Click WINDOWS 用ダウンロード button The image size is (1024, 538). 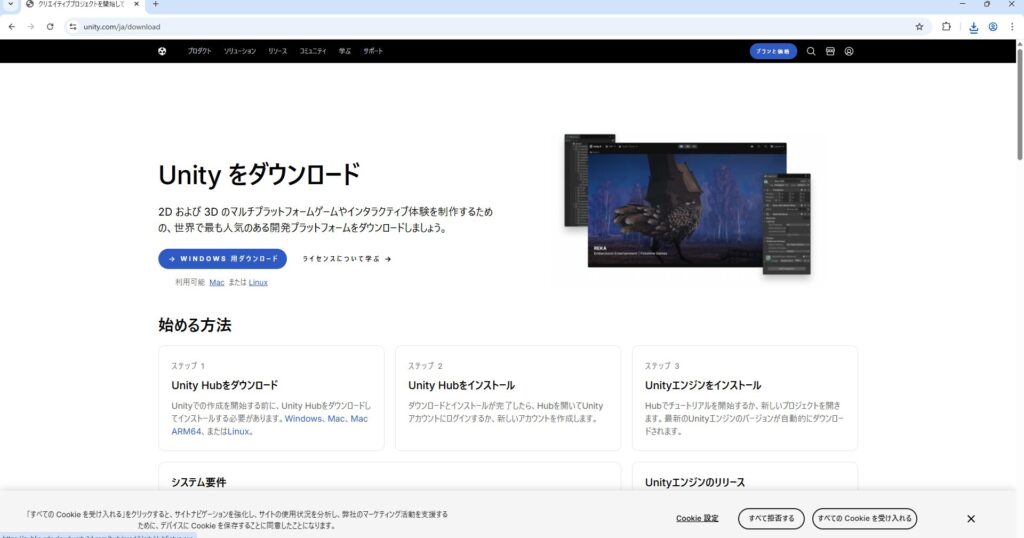pos(222,259)
